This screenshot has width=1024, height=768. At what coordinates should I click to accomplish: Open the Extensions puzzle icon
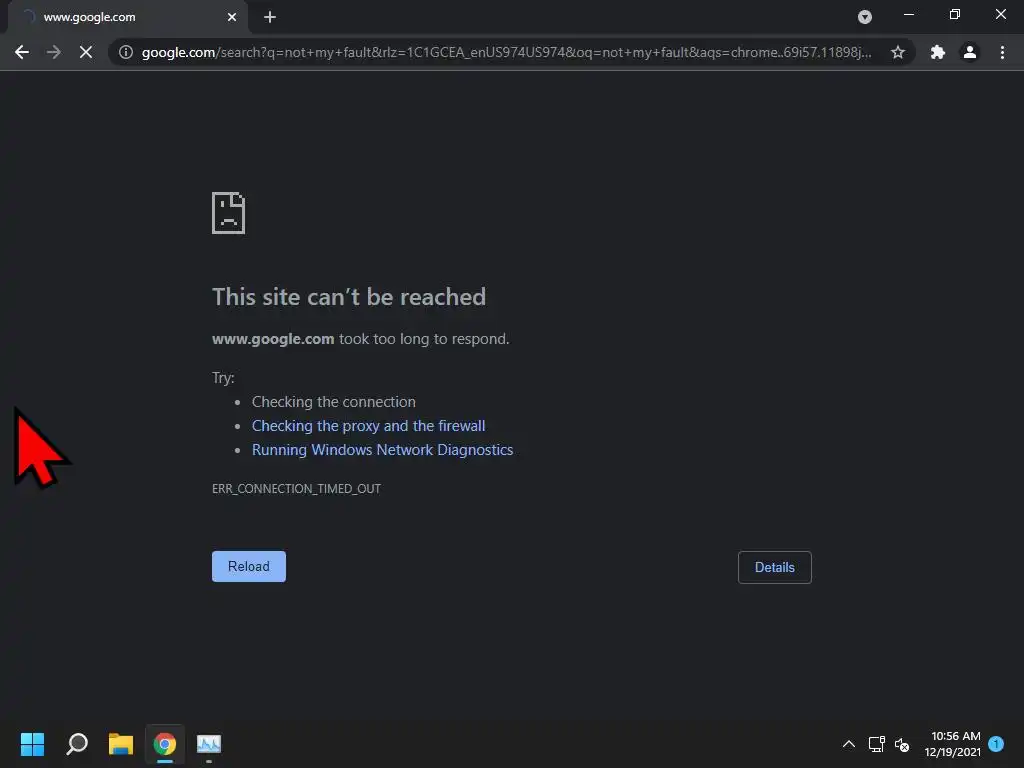point(938,52)
